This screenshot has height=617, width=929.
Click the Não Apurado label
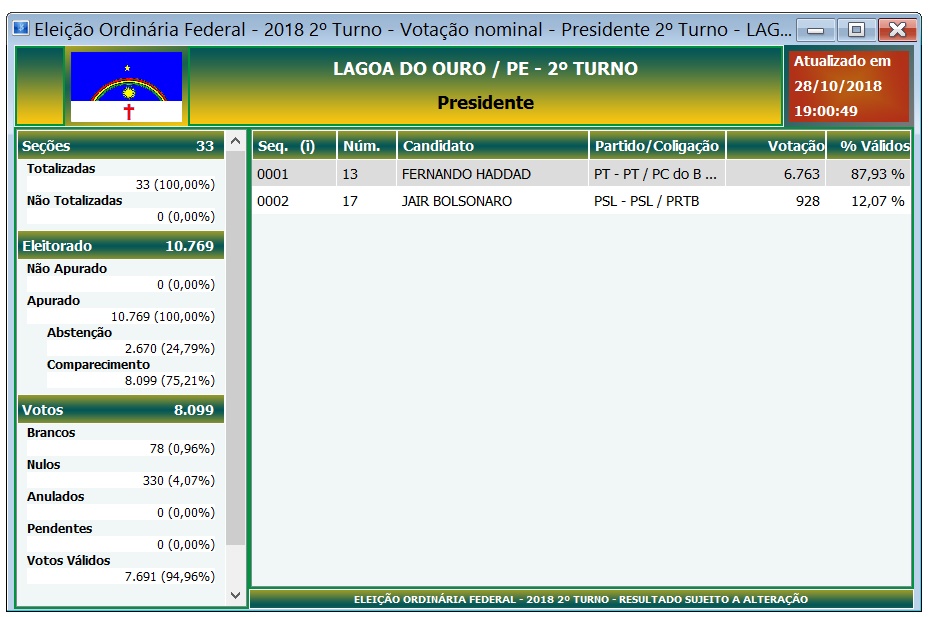67,269
